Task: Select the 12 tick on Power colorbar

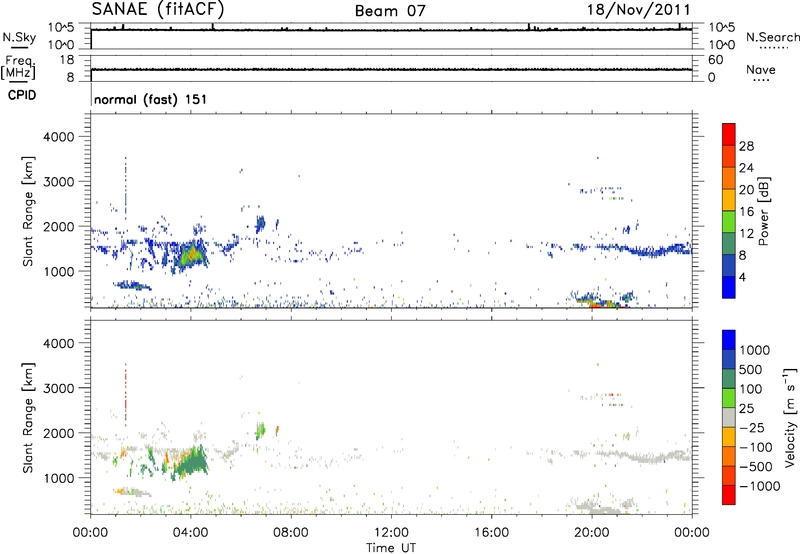Action: click(746, 234)
